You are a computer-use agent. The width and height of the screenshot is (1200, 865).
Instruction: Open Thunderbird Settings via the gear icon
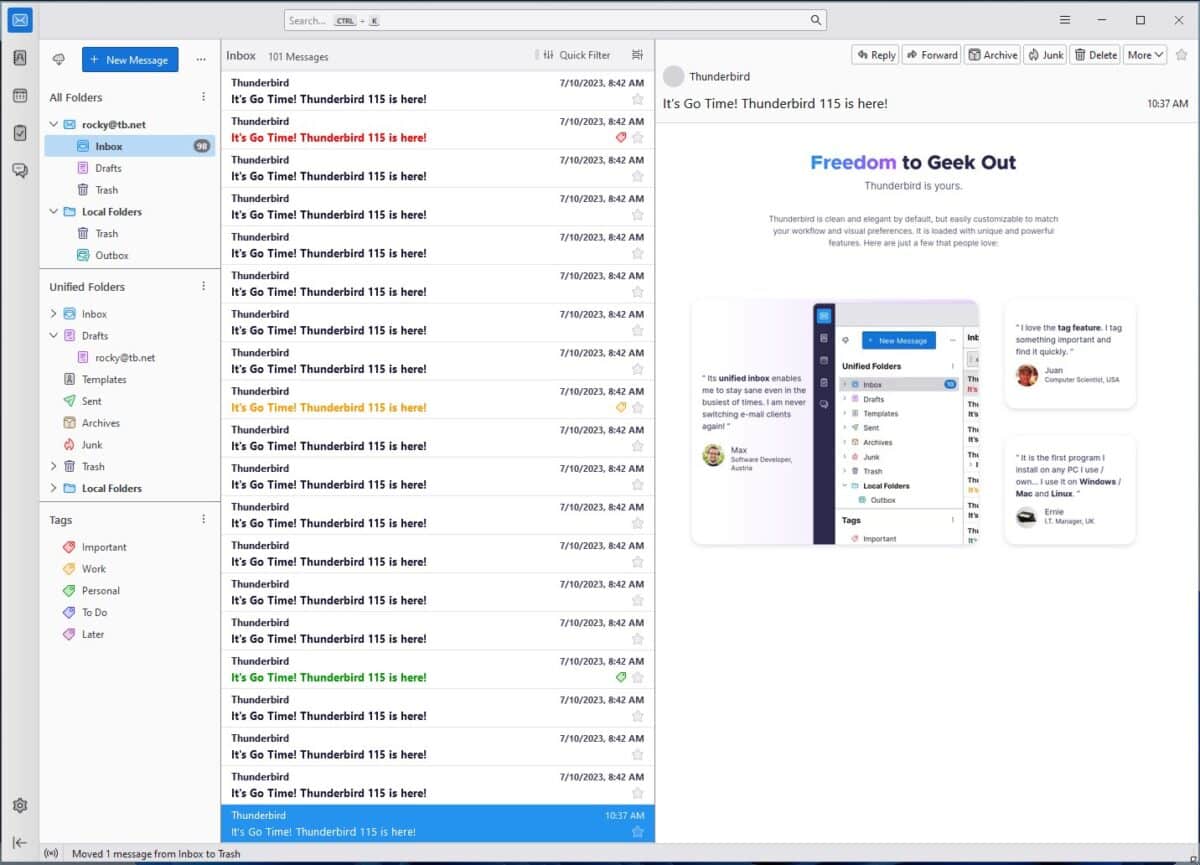pyautogui.click(x=20, y=805)
